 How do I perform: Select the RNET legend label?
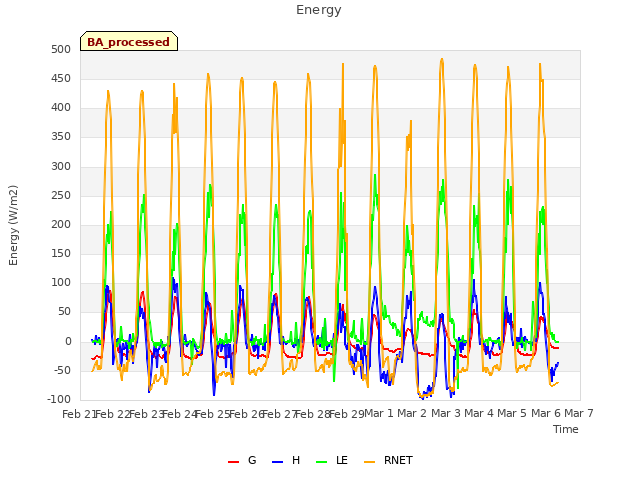(398, 460)
